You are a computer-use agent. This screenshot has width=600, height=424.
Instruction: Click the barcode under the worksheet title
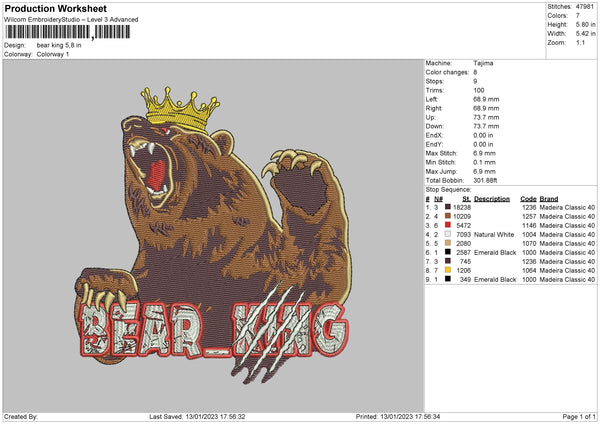68,32
